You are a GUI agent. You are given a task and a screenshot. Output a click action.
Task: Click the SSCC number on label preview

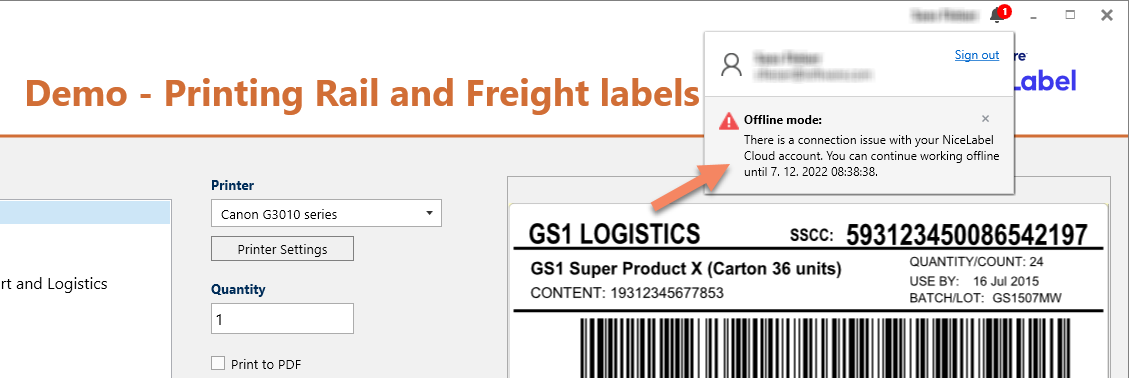click(967, 235)
